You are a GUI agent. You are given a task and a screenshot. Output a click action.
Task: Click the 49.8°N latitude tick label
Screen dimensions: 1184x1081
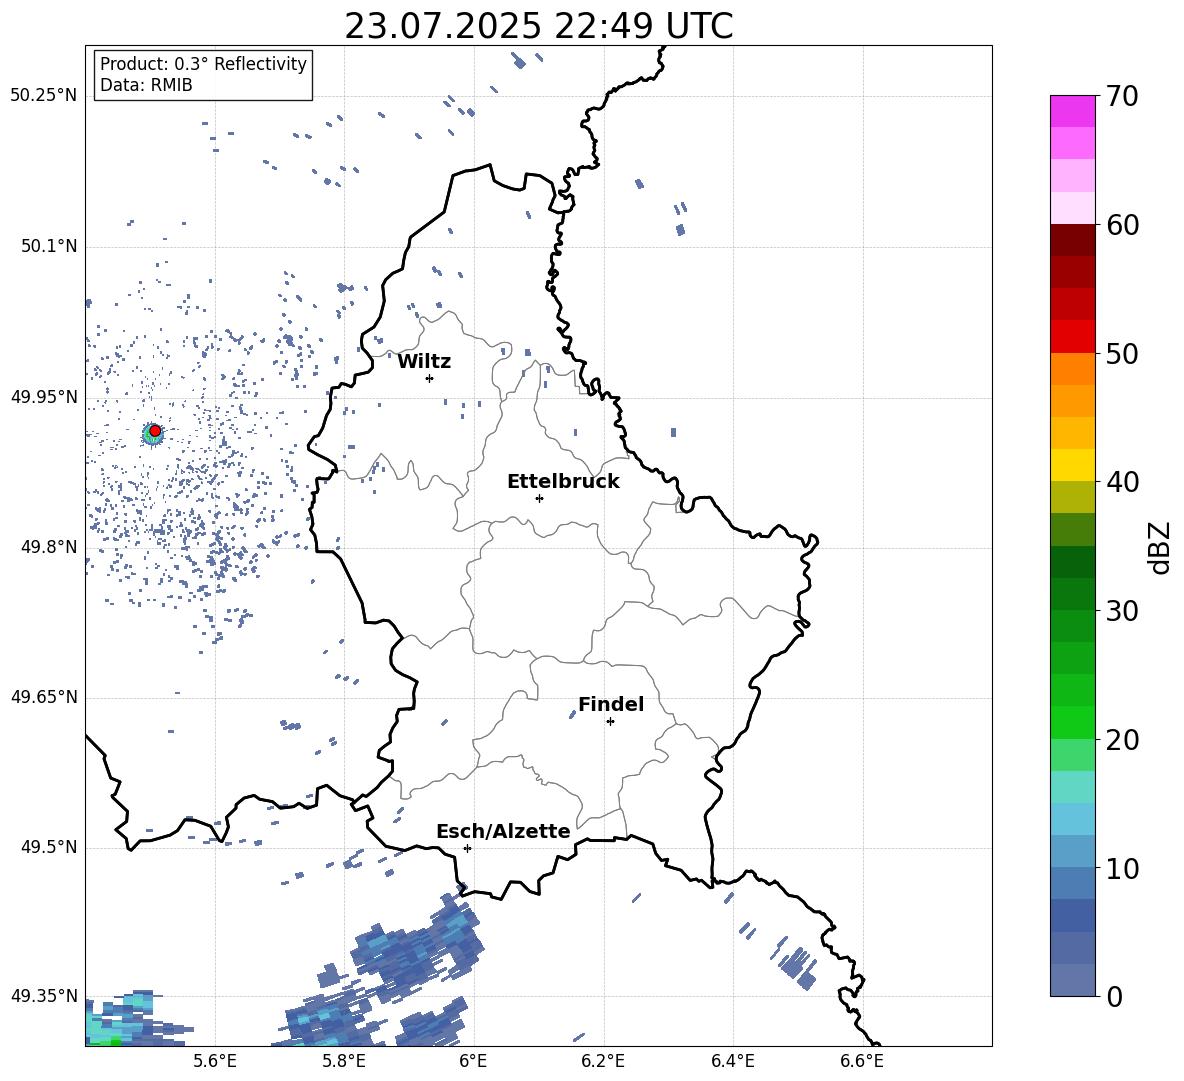(49, 547)
